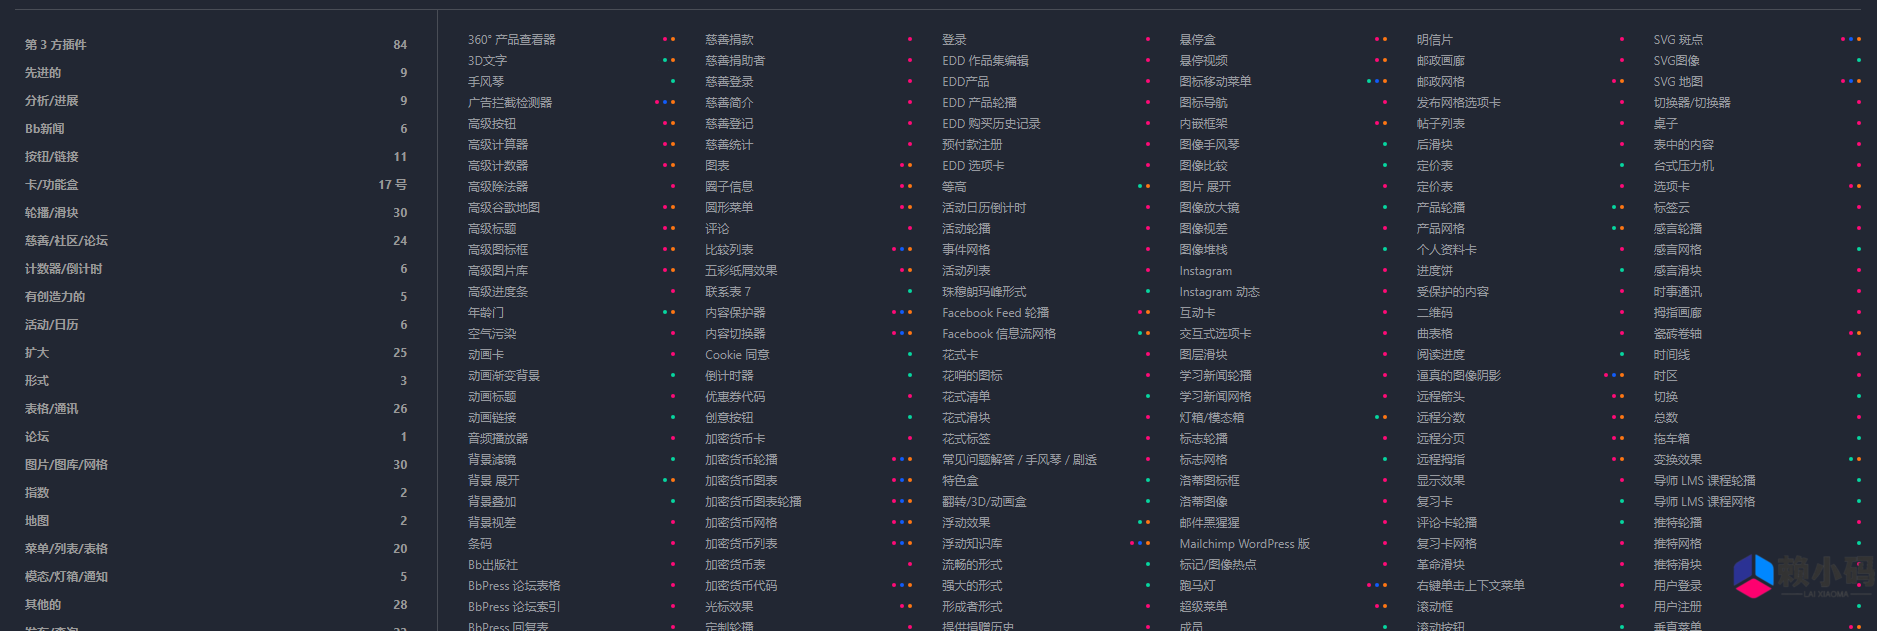
Task: Select the 加密货币卡 widget
Action: [735, 439]
